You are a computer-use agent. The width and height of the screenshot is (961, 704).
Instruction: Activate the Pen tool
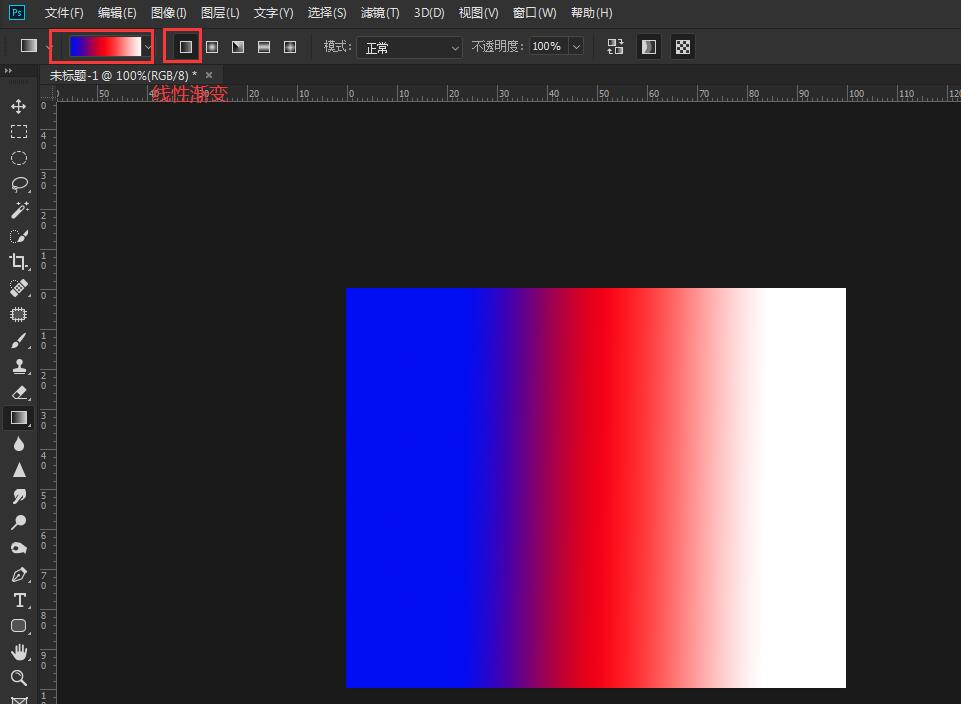(x=18, y=575)
